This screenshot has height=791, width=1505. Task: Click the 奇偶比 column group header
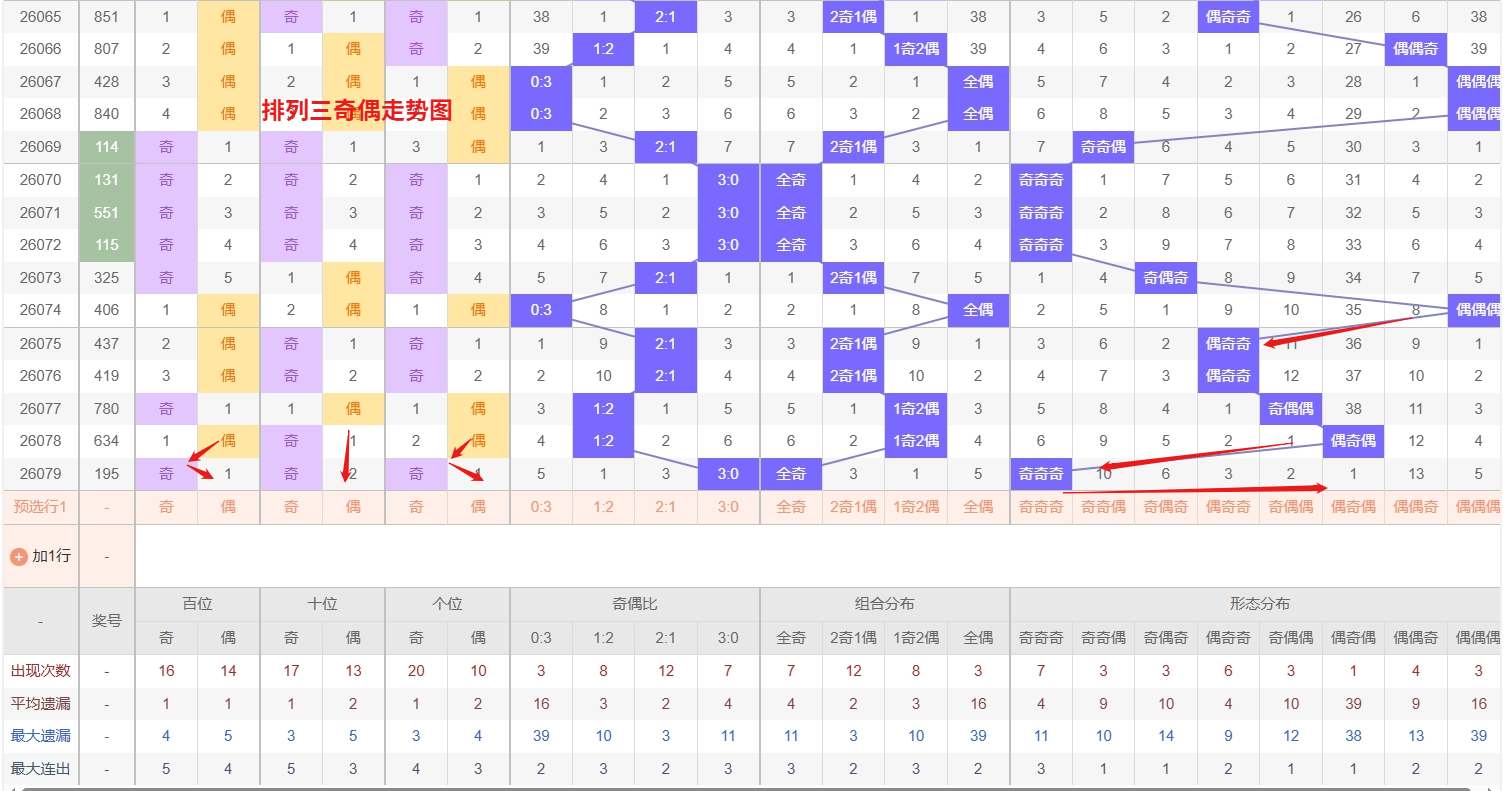click(x=635, y=604)
